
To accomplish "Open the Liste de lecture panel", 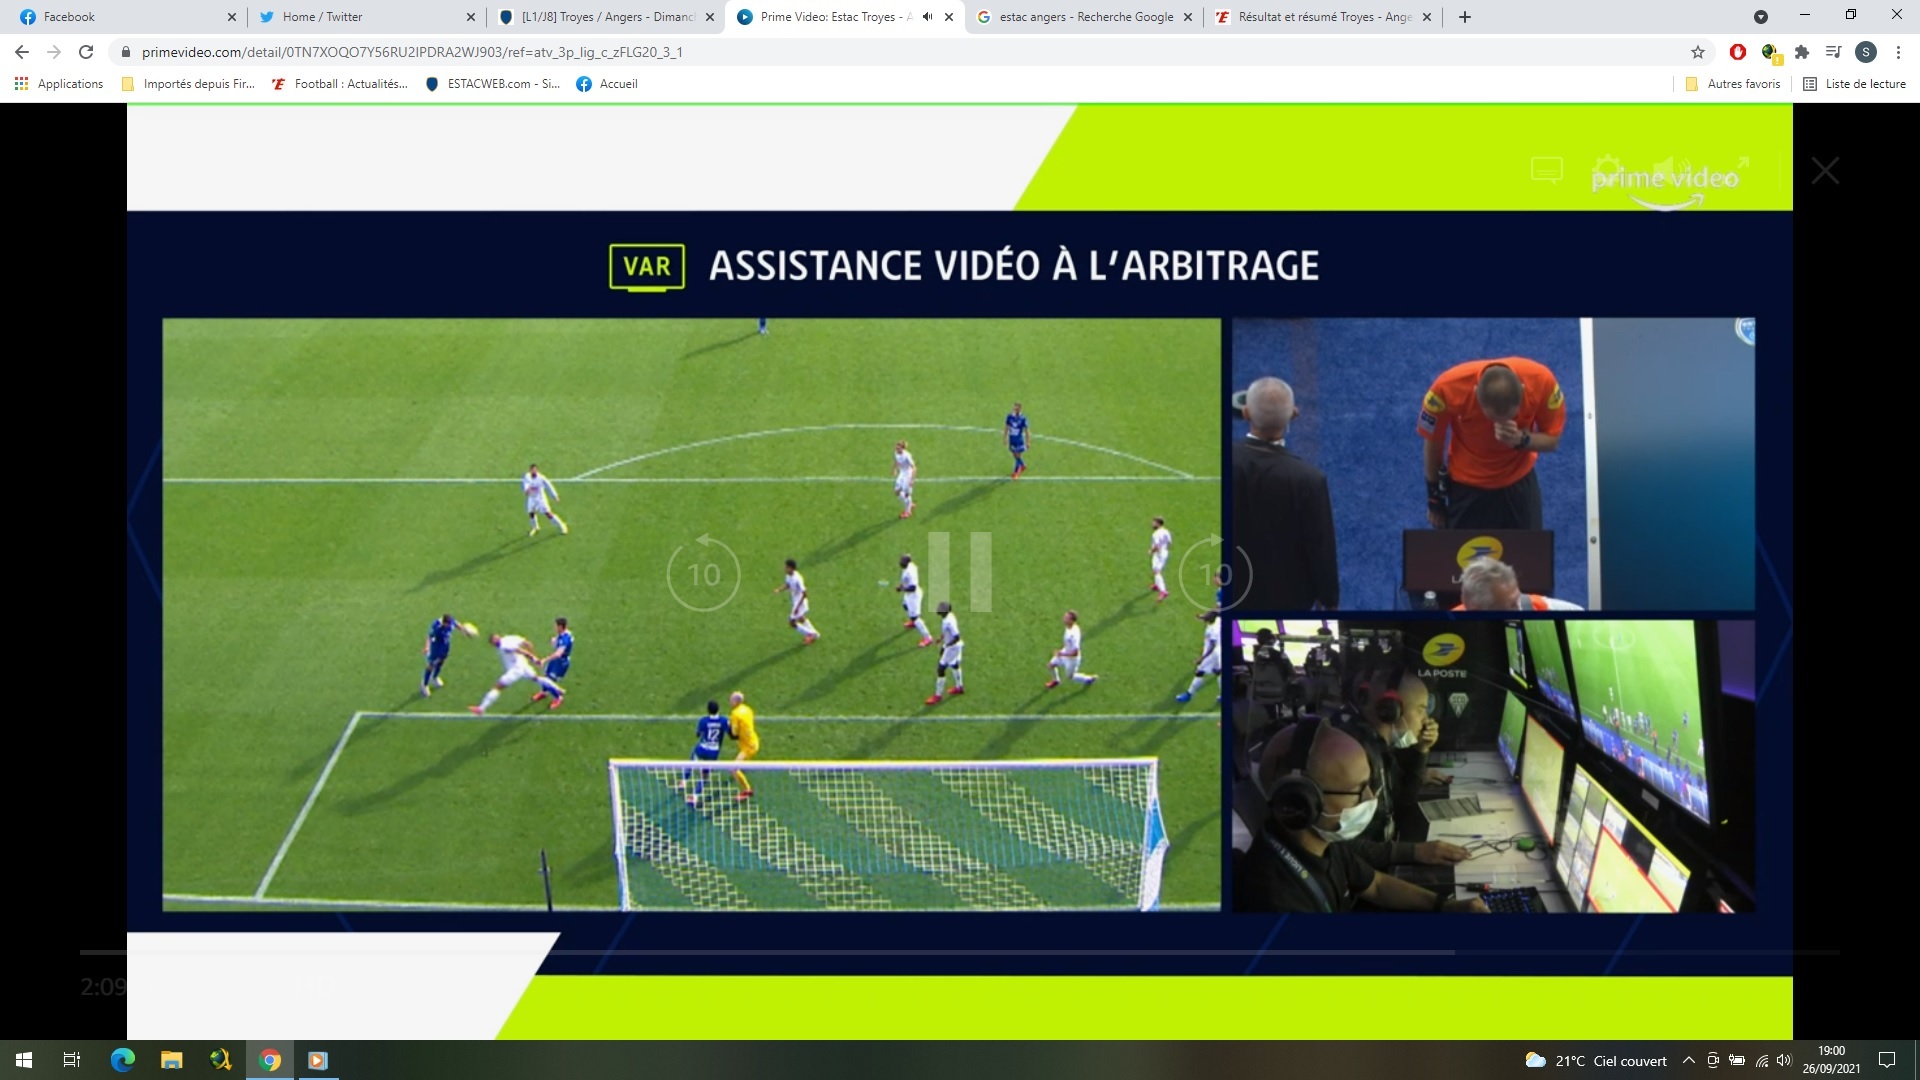I will pyautogui.click(x=1855, y=84).
